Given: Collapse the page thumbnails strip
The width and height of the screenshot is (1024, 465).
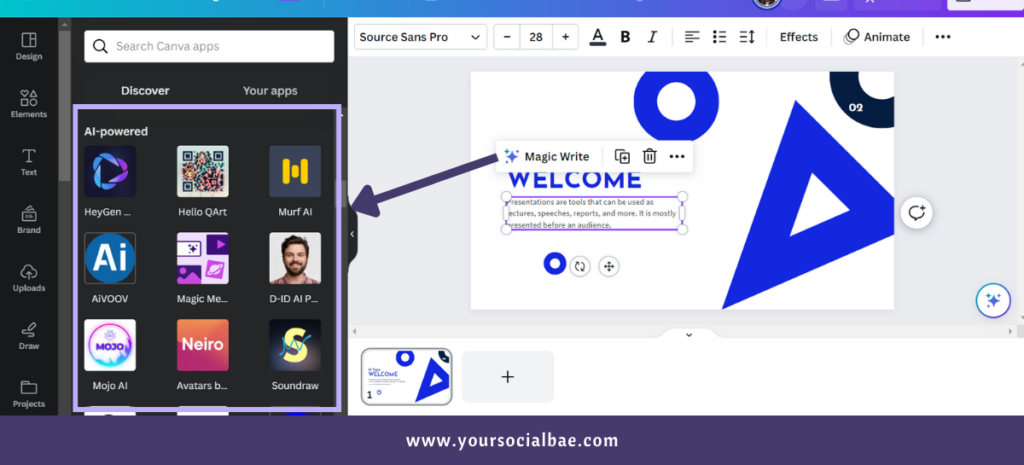Looking at the screenshot, I should (x=688, y=334).
